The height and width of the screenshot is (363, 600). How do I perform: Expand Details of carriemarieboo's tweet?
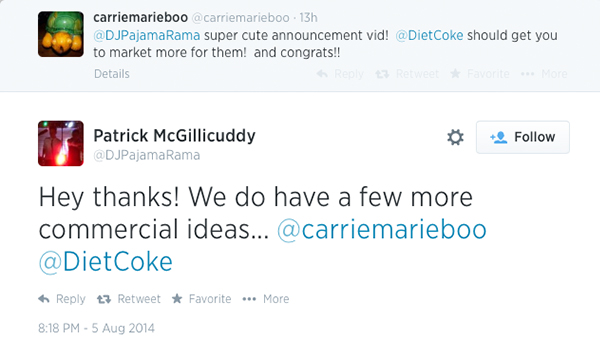(112, 74)
